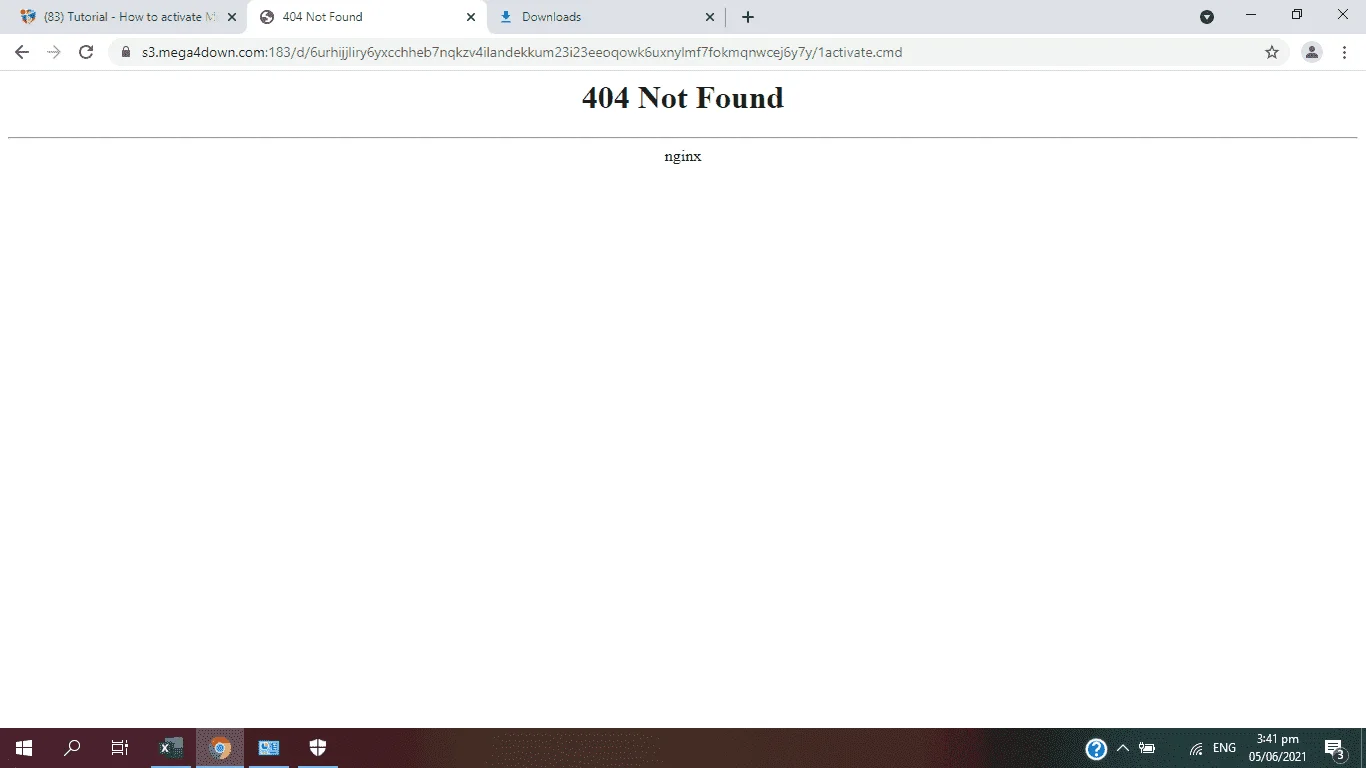The height and width of the screenshot is (768, 1366).
Task: Click the battery status tray icon
Action: 1148,748
